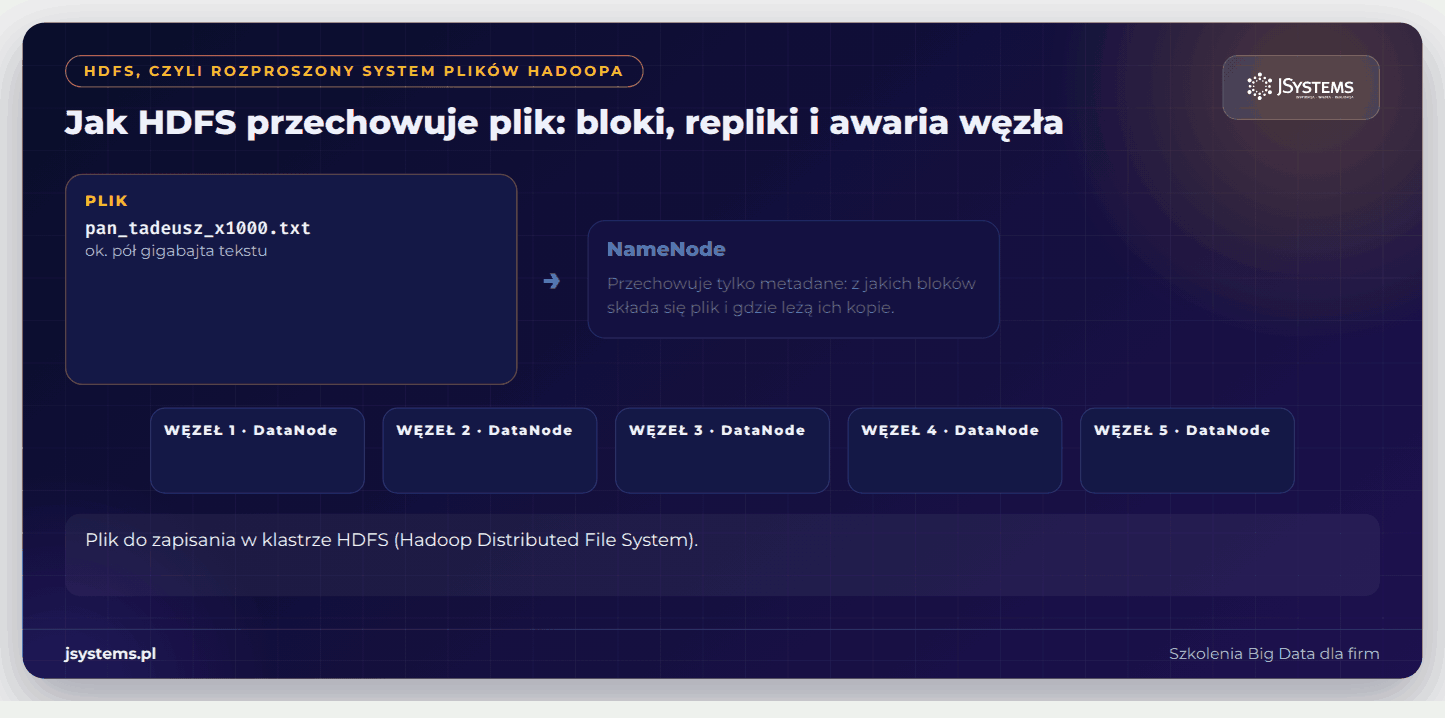Select WĘZEŁ 4 DataNode box
The image size is (1445, 718).
click(x=955, y=450)
